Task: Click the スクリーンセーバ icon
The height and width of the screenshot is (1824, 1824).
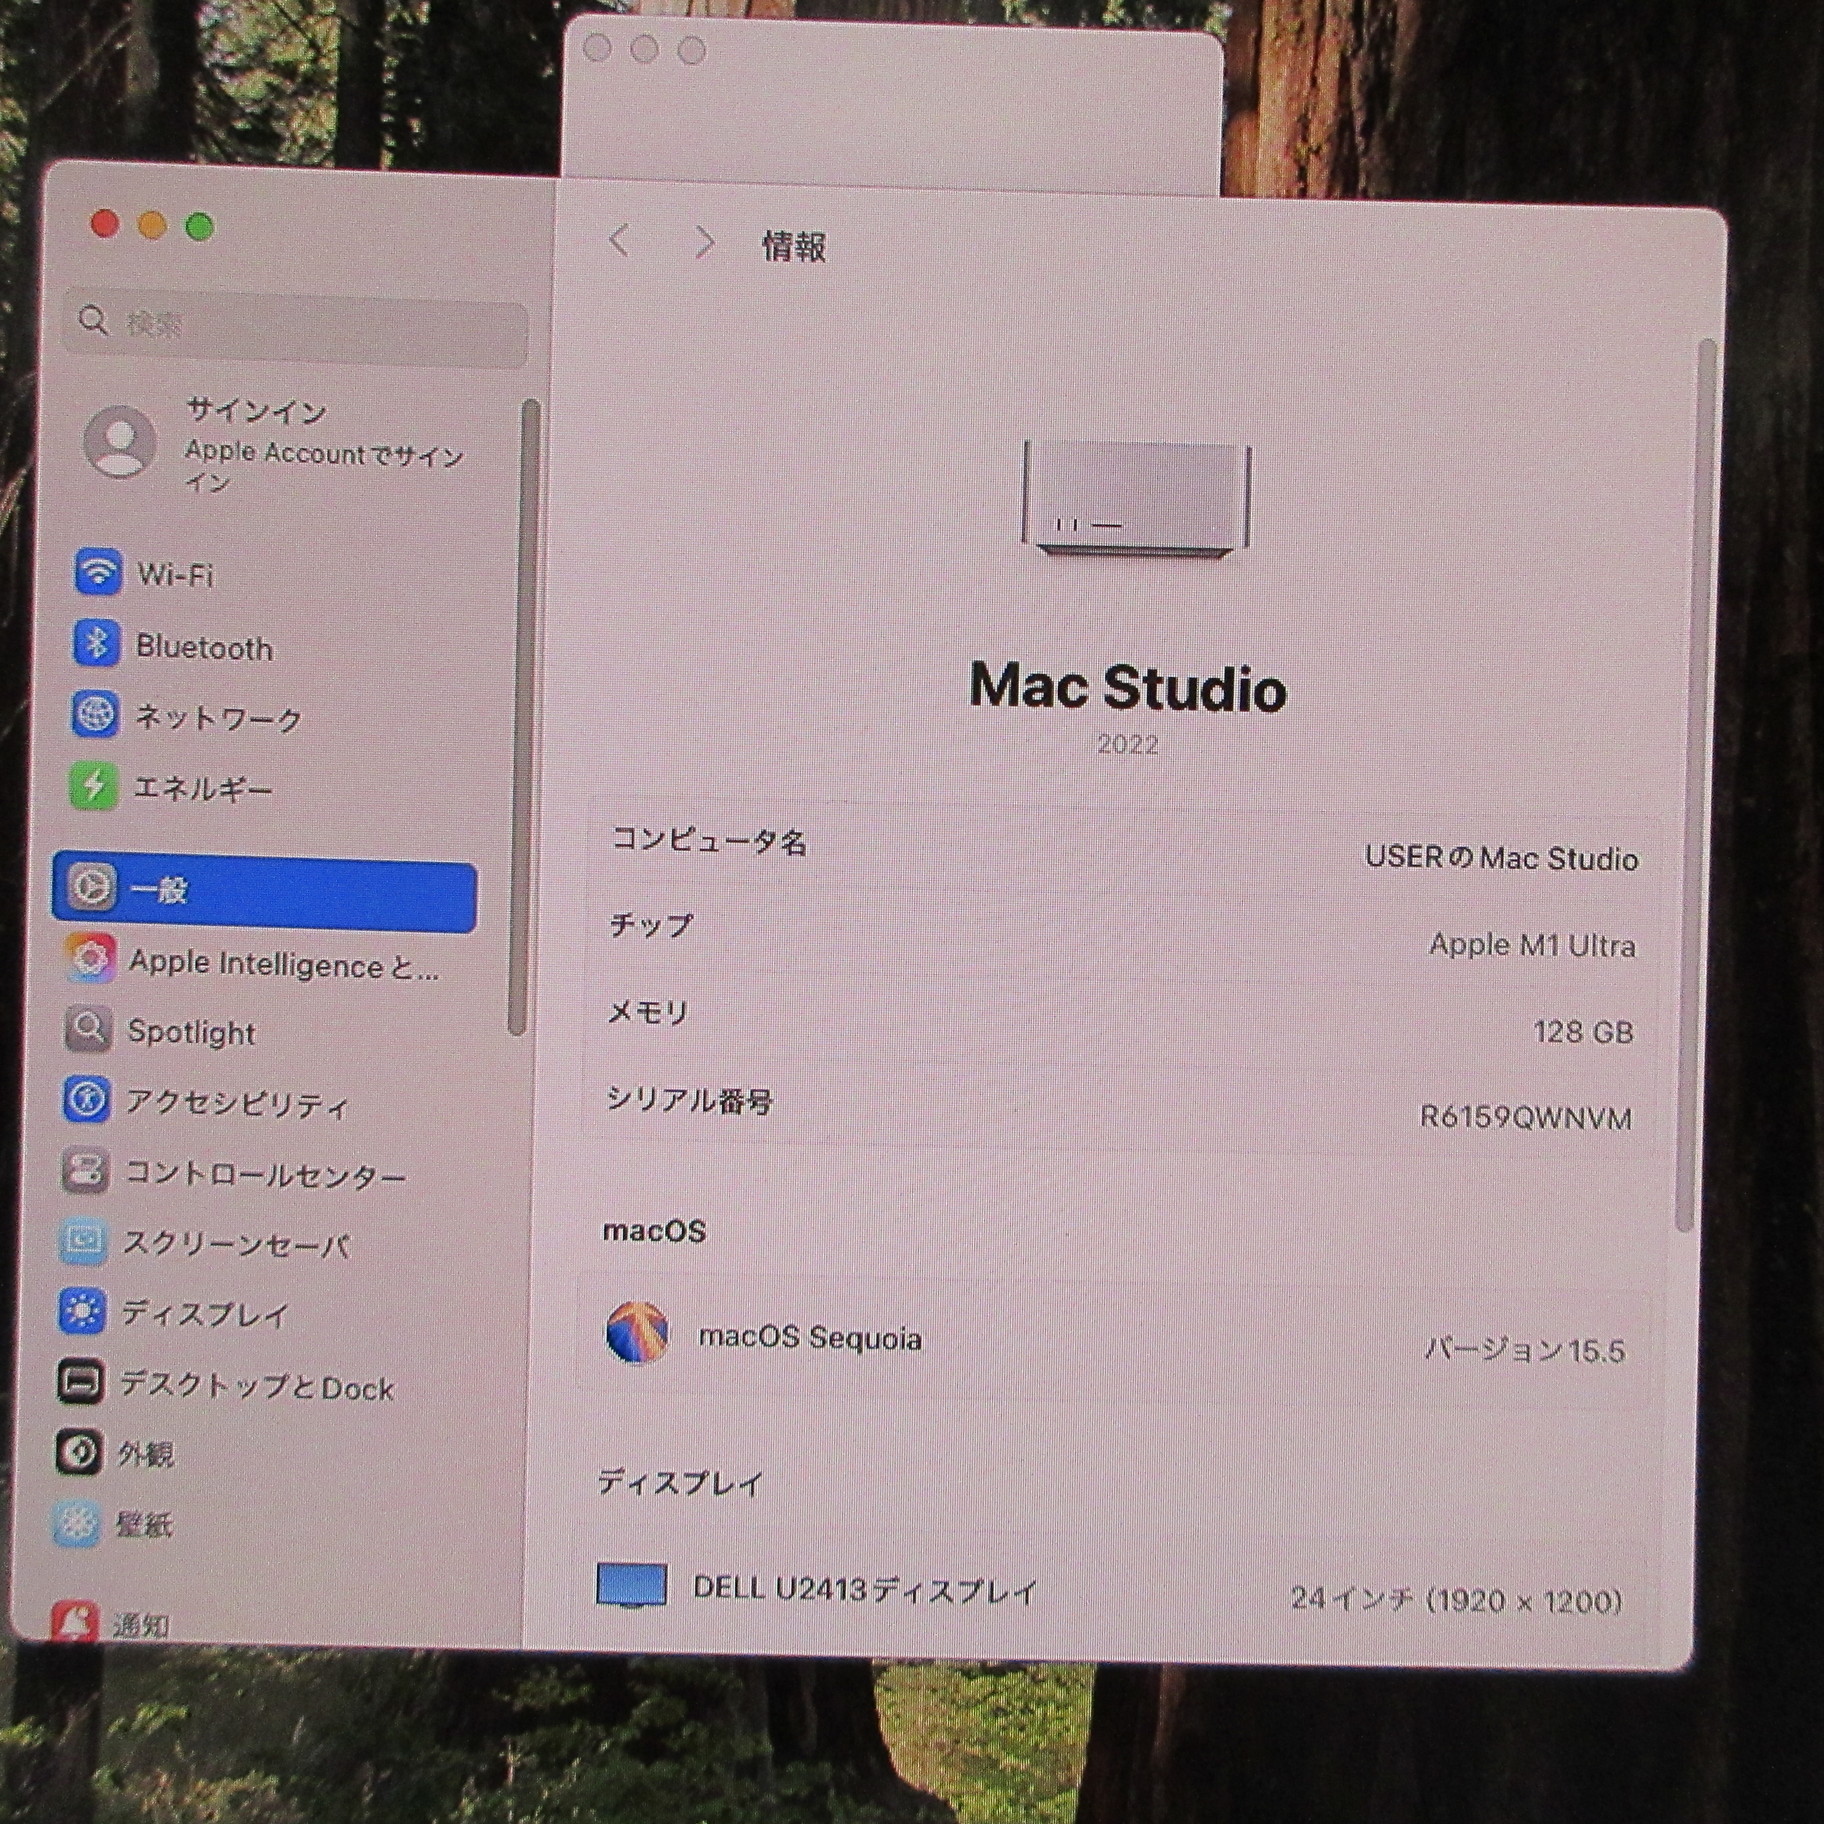Action: point(84,1241)
